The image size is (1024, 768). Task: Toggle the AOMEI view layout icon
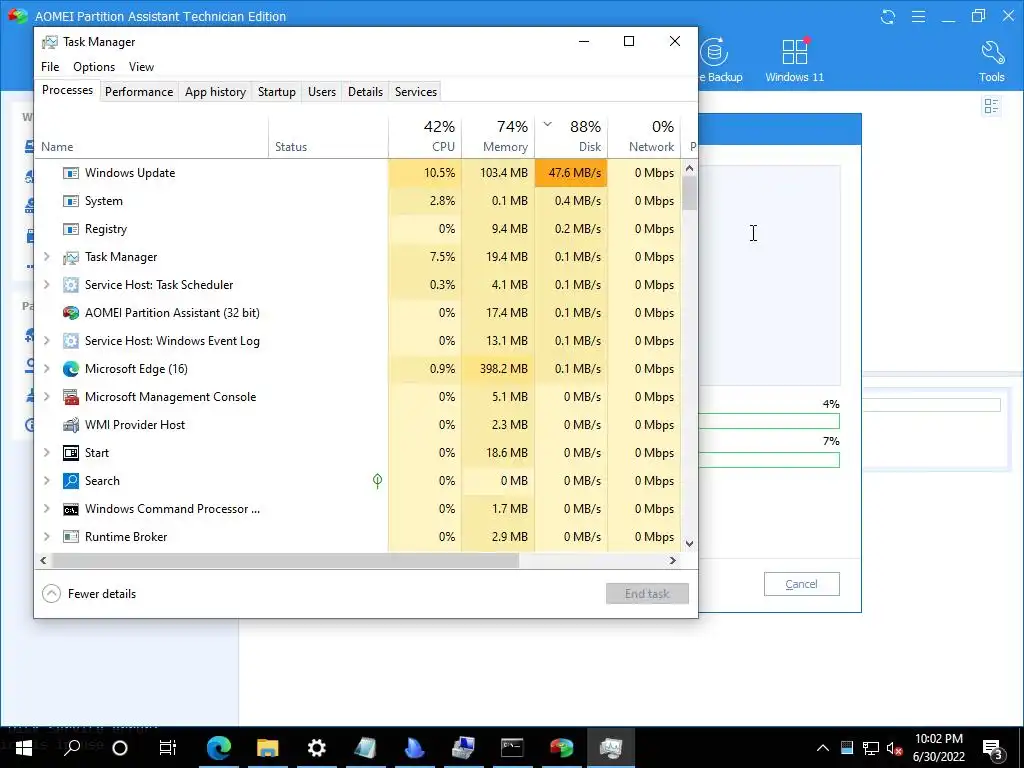[x=991, y=106]
